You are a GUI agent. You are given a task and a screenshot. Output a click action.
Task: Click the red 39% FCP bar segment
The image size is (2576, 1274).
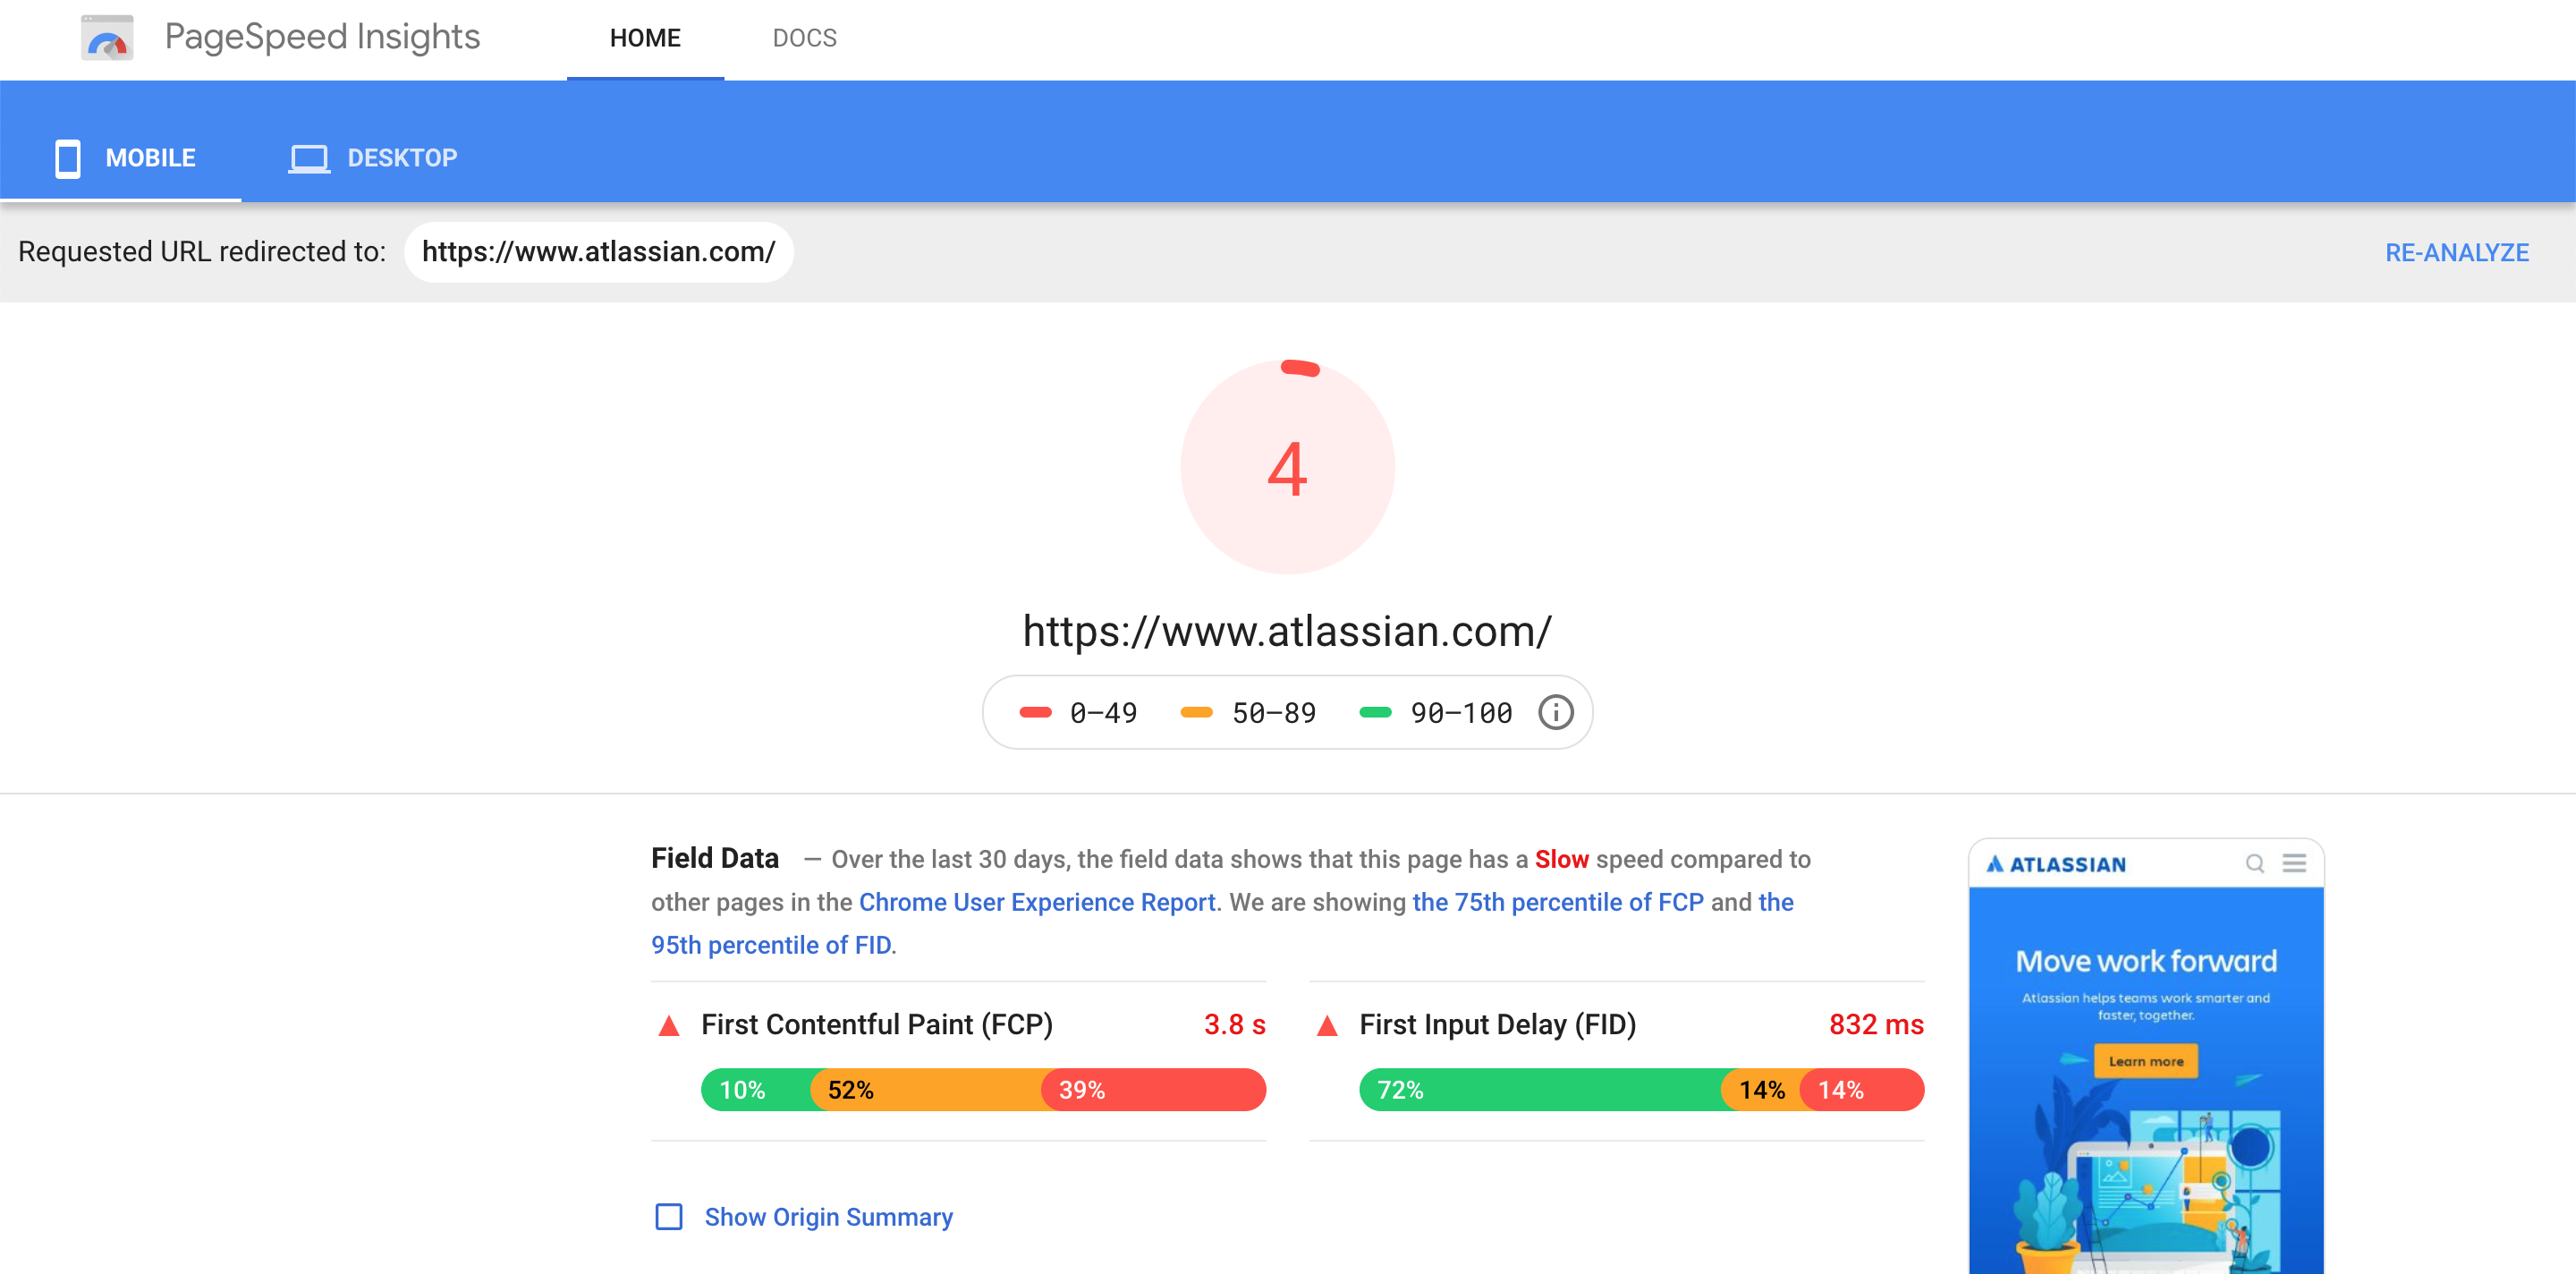pos(1155,1090)
